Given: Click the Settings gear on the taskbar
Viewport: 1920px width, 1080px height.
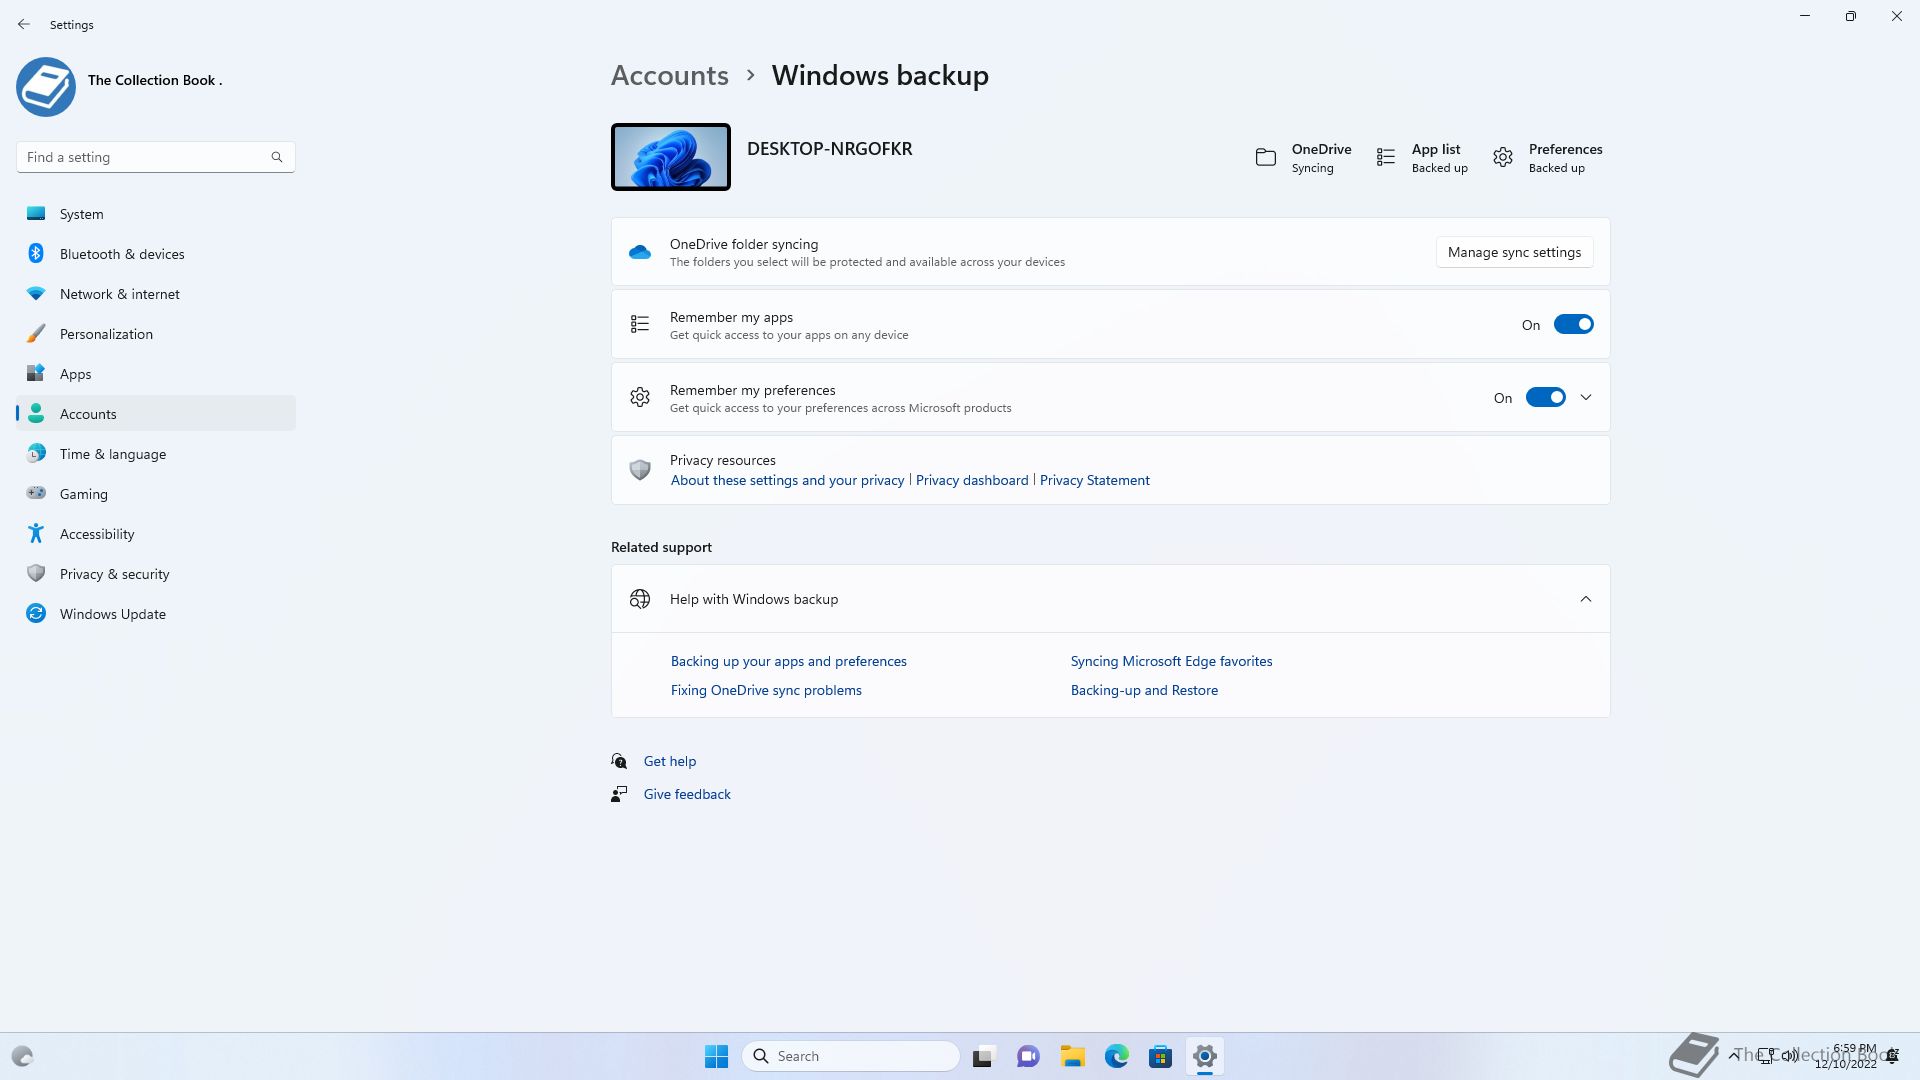Looking at the screenshot, I should click(1205, 1056).
